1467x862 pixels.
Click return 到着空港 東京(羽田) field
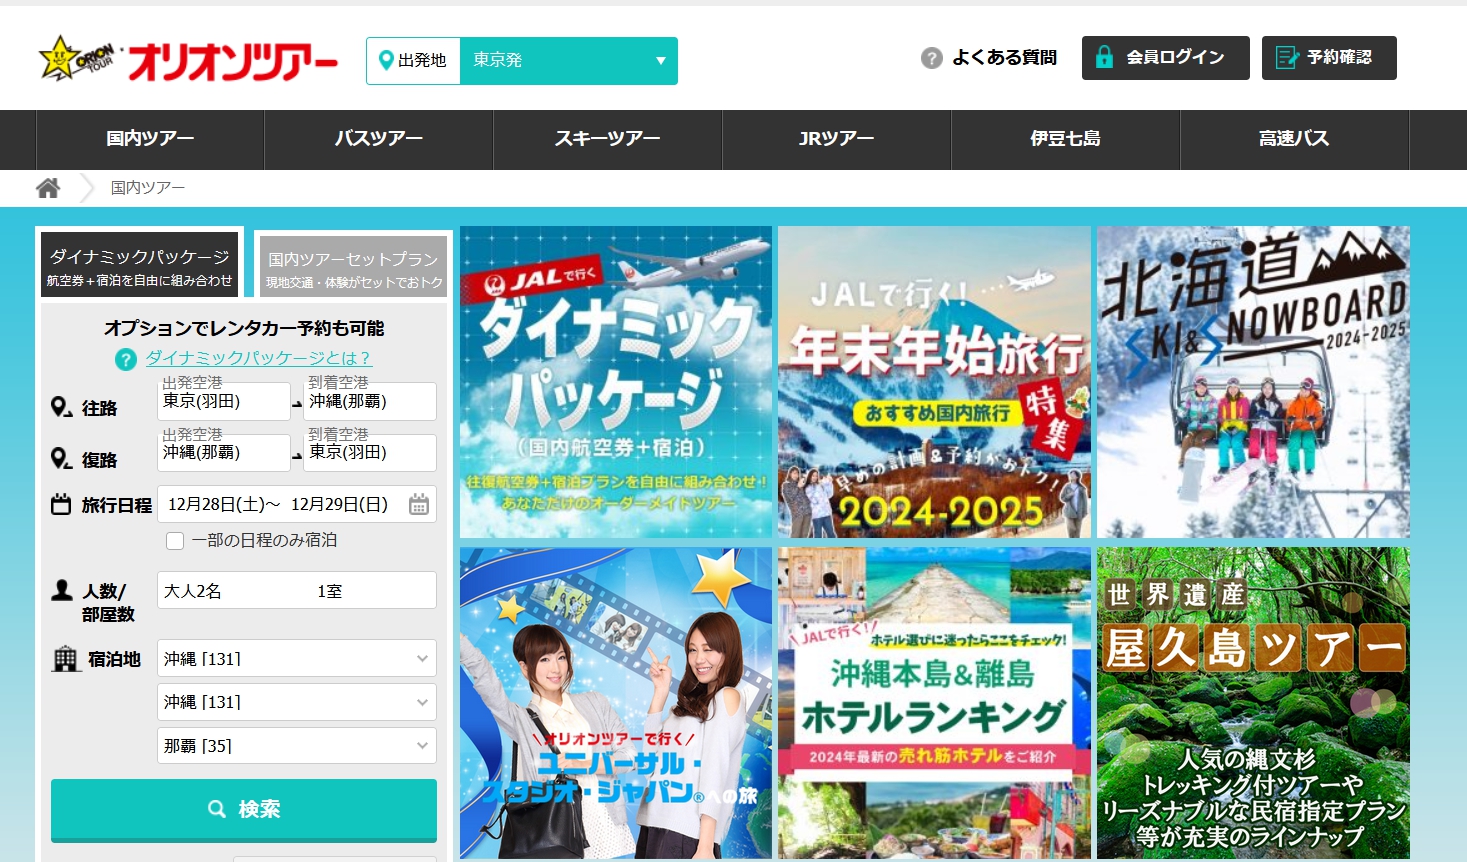[x=370, y=453]
